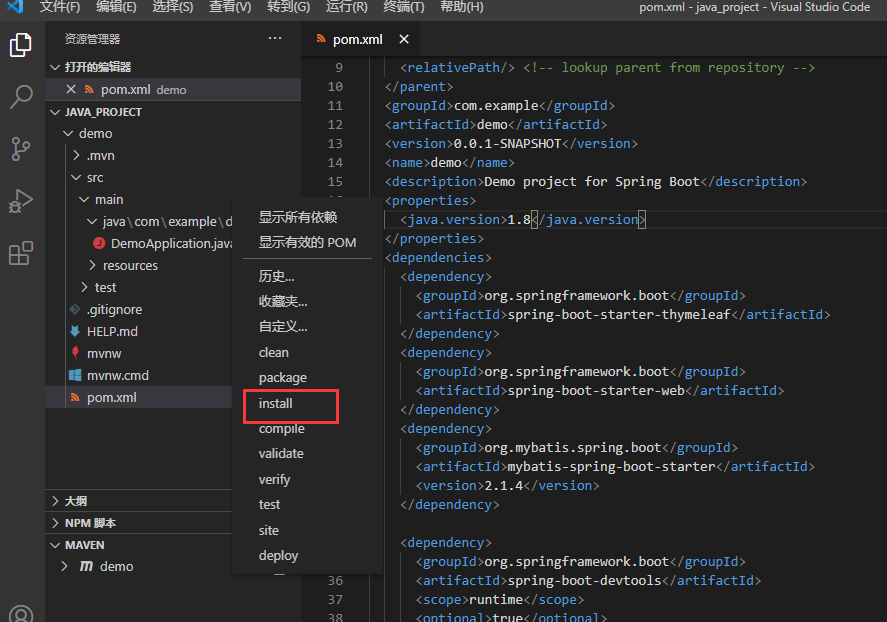
Task: Click the Maven 'm' icon beside demo
Action: [x=86, y=566]
